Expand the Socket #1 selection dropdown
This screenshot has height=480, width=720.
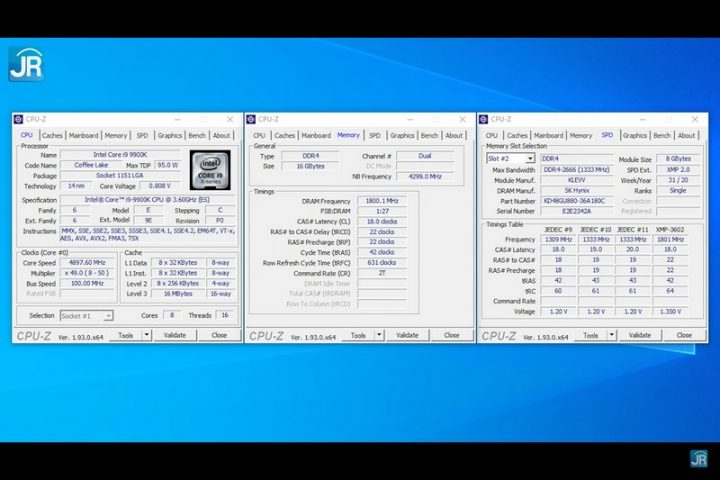pos(108,316)
